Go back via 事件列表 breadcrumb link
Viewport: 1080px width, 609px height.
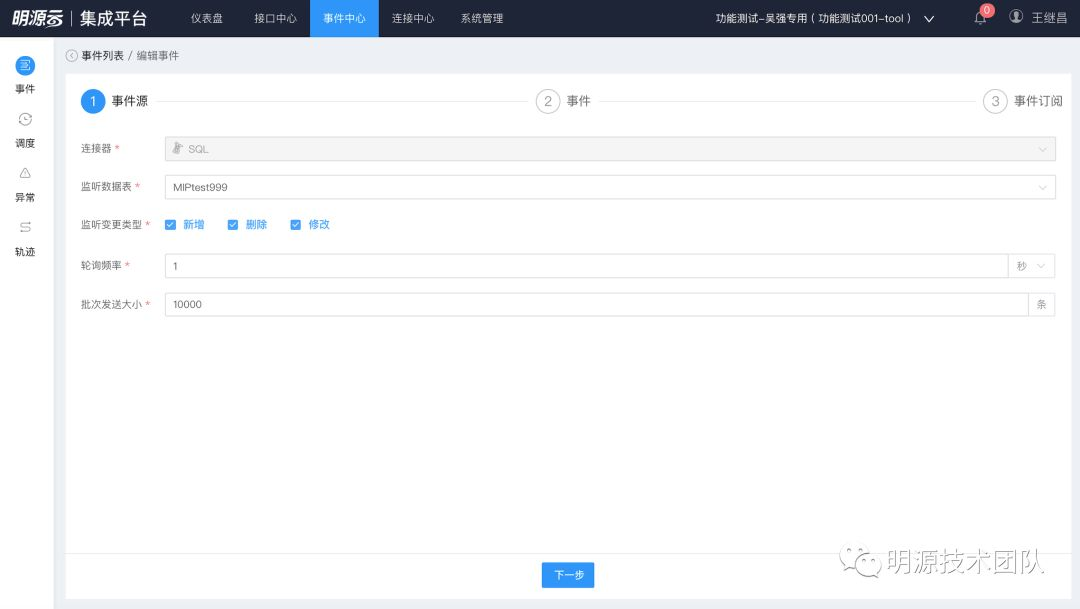pos(103,56)
